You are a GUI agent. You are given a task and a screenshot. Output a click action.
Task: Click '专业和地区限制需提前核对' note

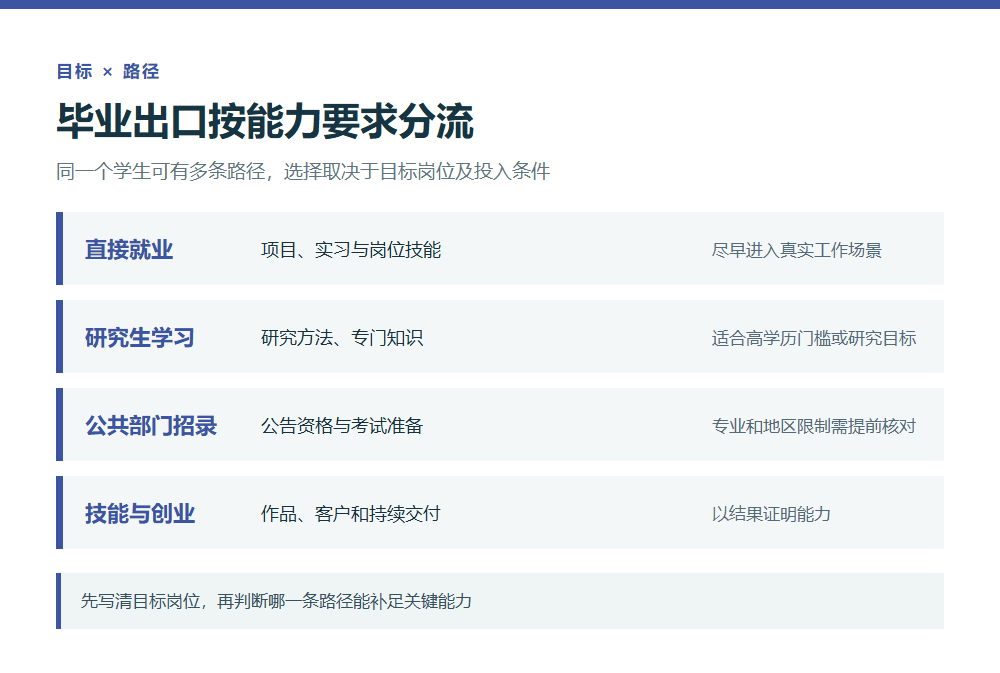[814, 426]
